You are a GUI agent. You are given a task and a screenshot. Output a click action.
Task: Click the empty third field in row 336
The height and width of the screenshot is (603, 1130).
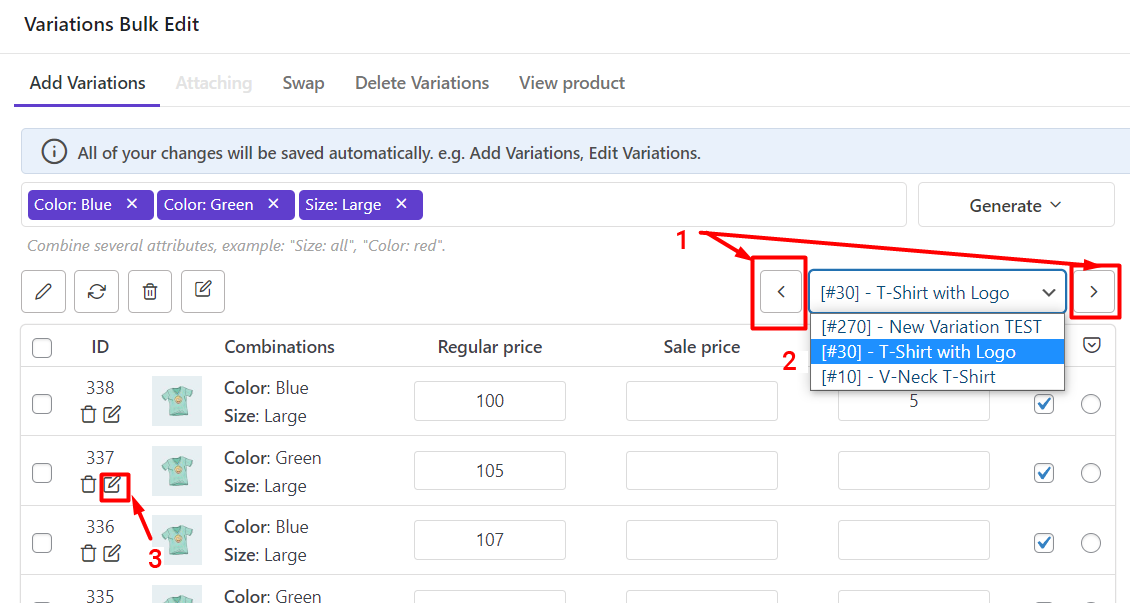point(914,540)
